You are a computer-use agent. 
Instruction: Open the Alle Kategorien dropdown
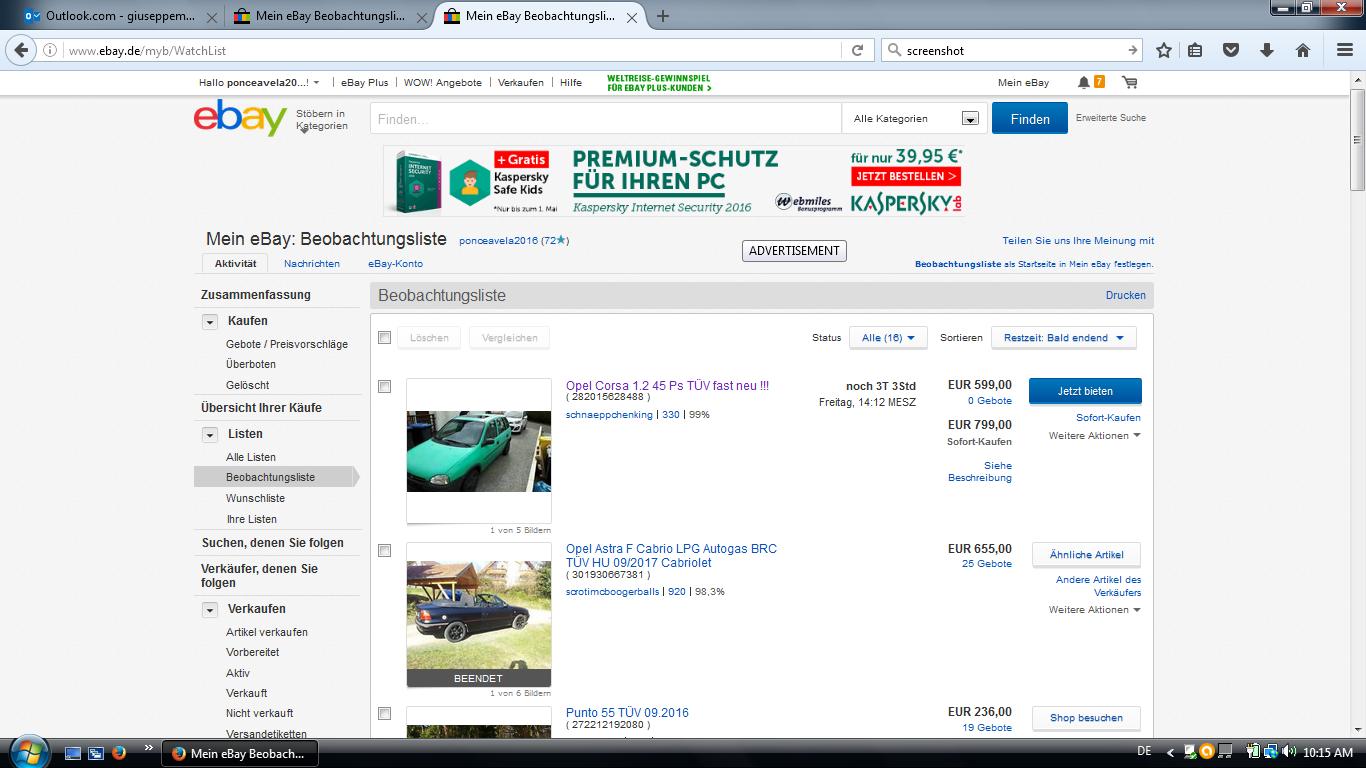click(915, 118)
